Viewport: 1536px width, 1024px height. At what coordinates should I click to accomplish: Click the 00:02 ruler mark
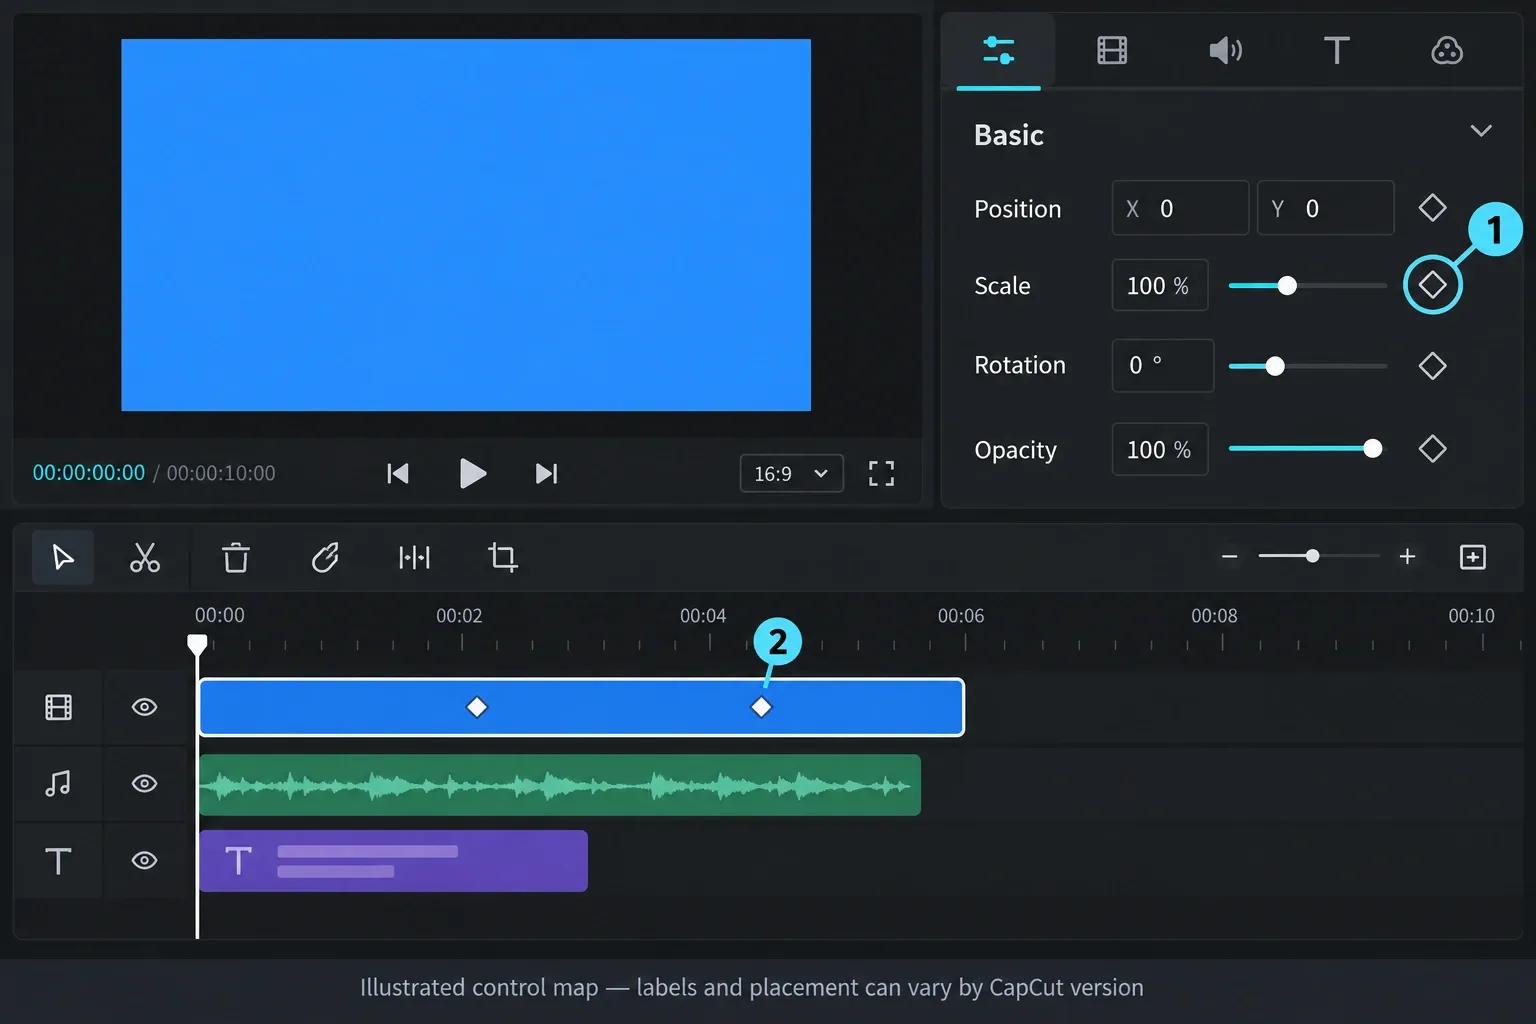coord(459,616)
